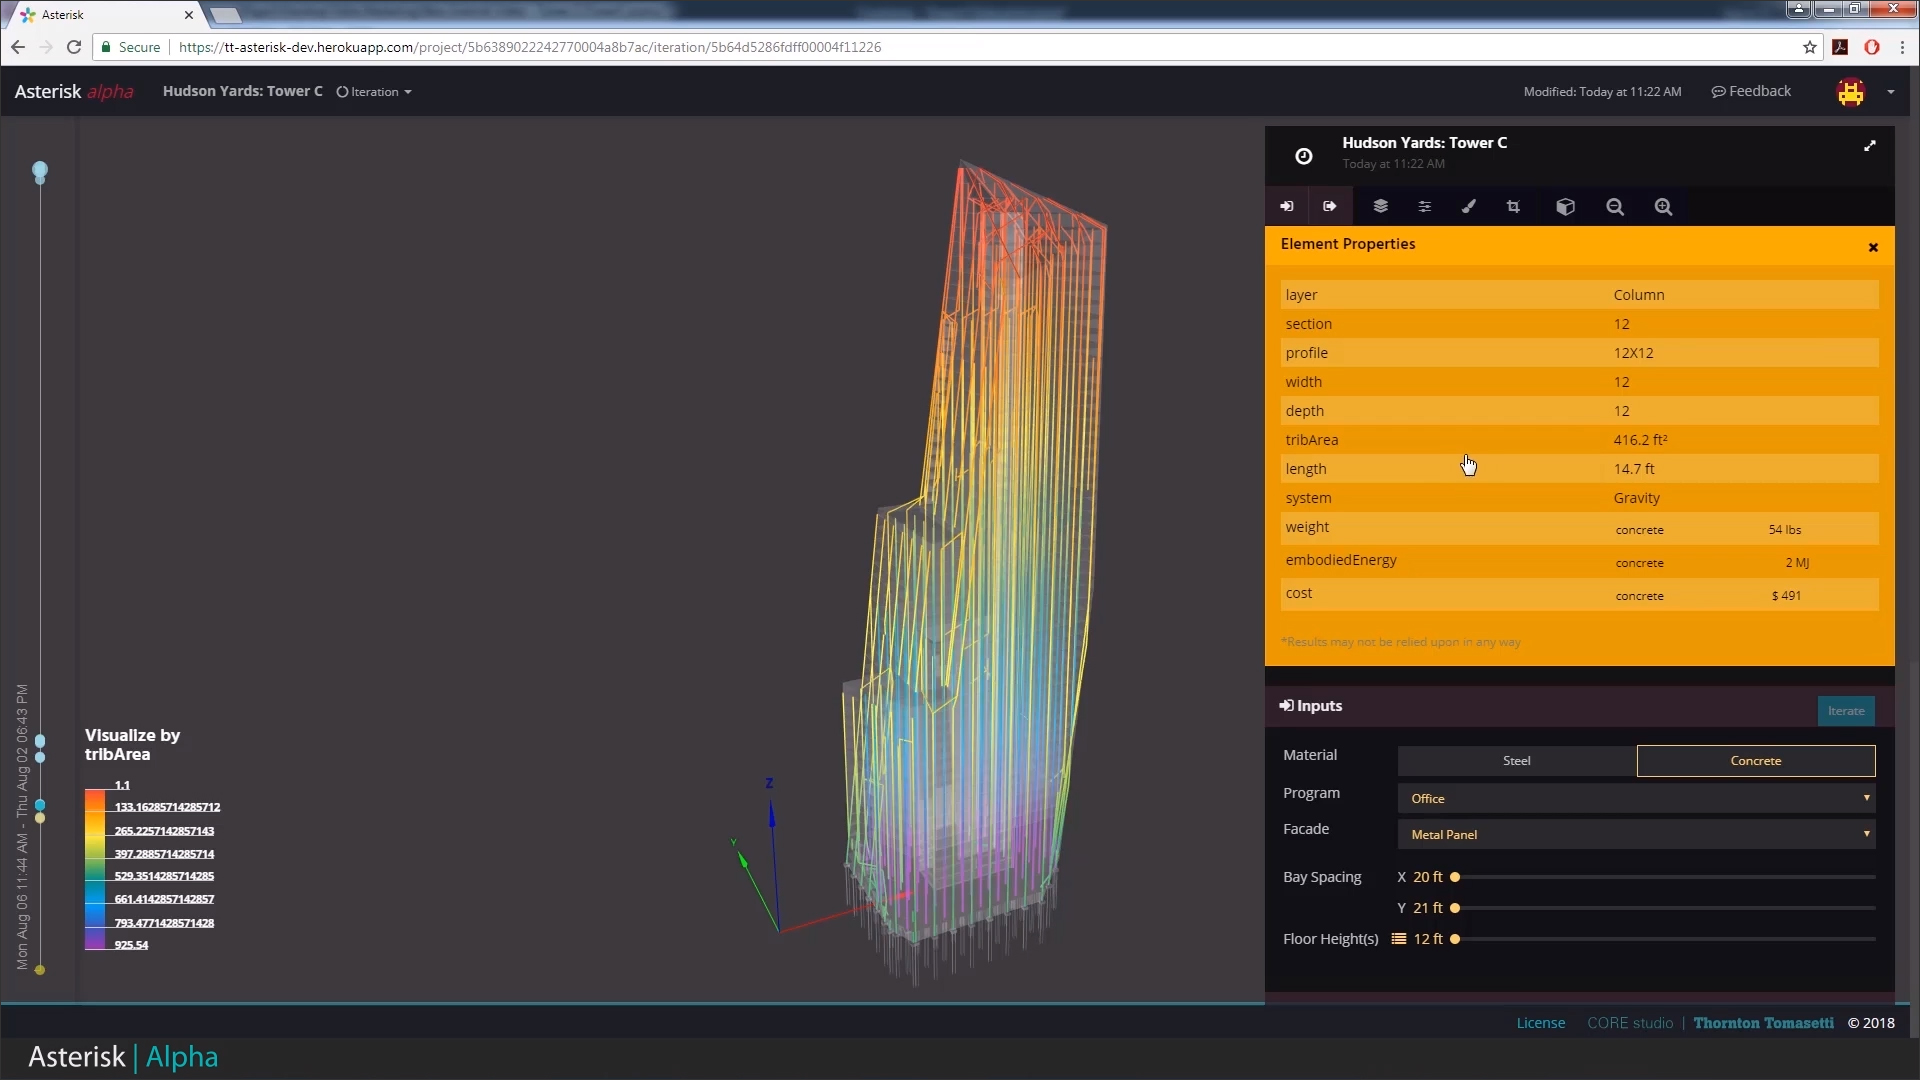Close the Element Properties panel
The image size is (1920, 1080).
[x=1873, y=247]
